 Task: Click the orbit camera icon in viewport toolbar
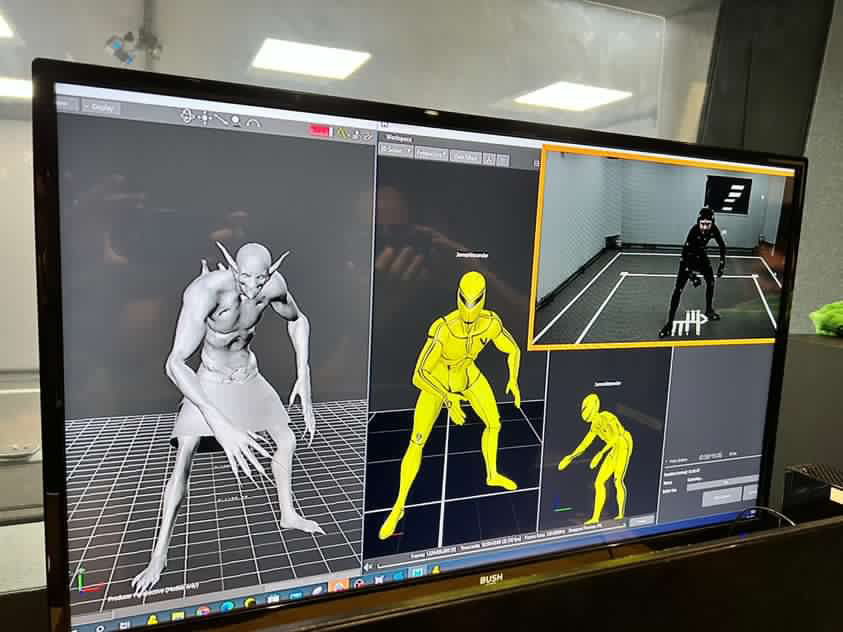tap(186, 116)
